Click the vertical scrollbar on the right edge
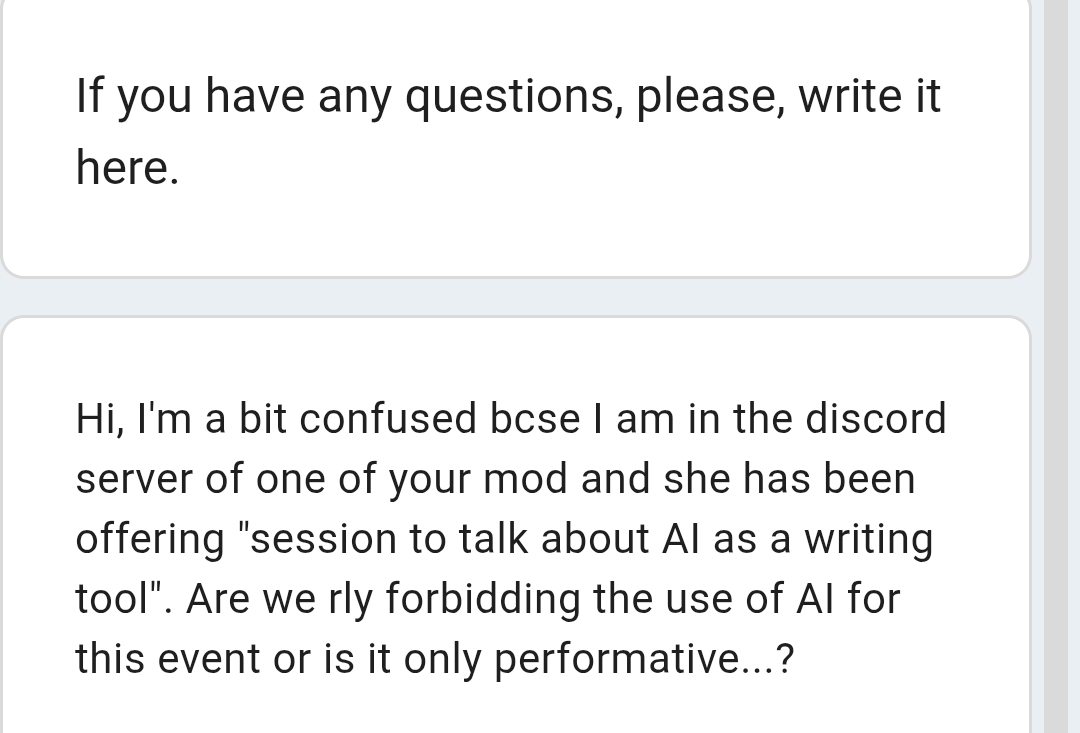This screenshot has width=1080, height=733. (x=1060, y=366)
